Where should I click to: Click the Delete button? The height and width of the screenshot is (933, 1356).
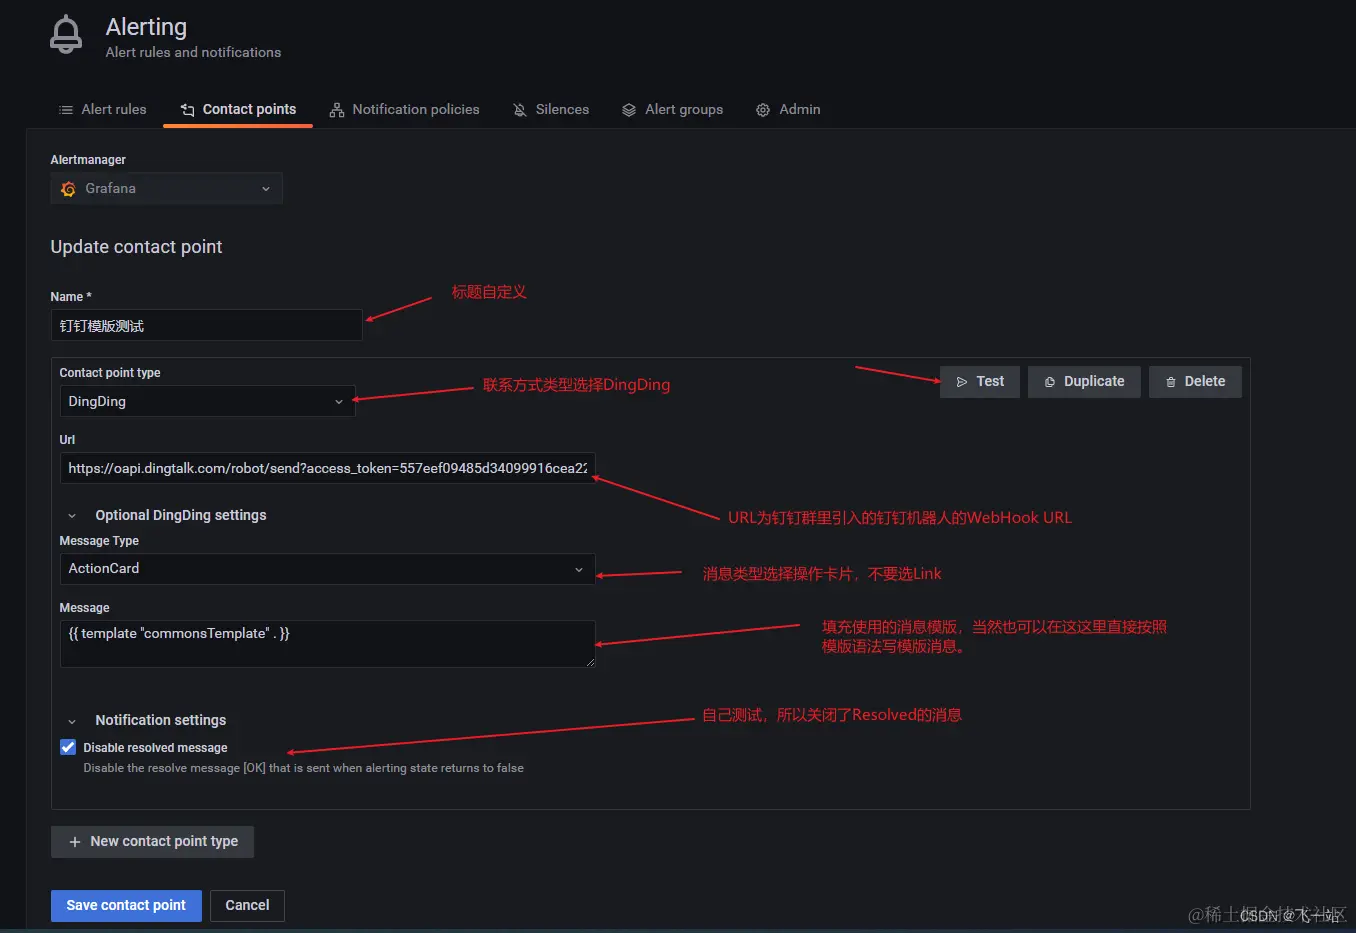(1195, 382)
